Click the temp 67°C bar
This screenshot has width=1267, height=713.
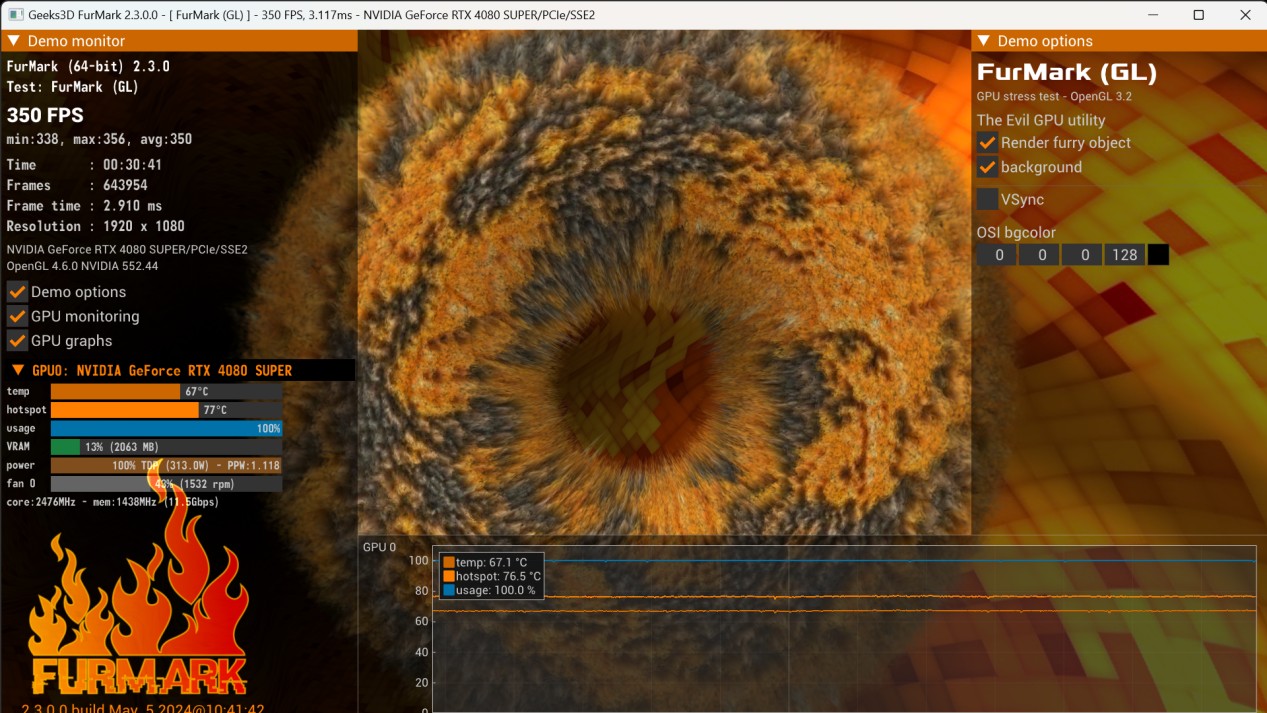(166, 391)
